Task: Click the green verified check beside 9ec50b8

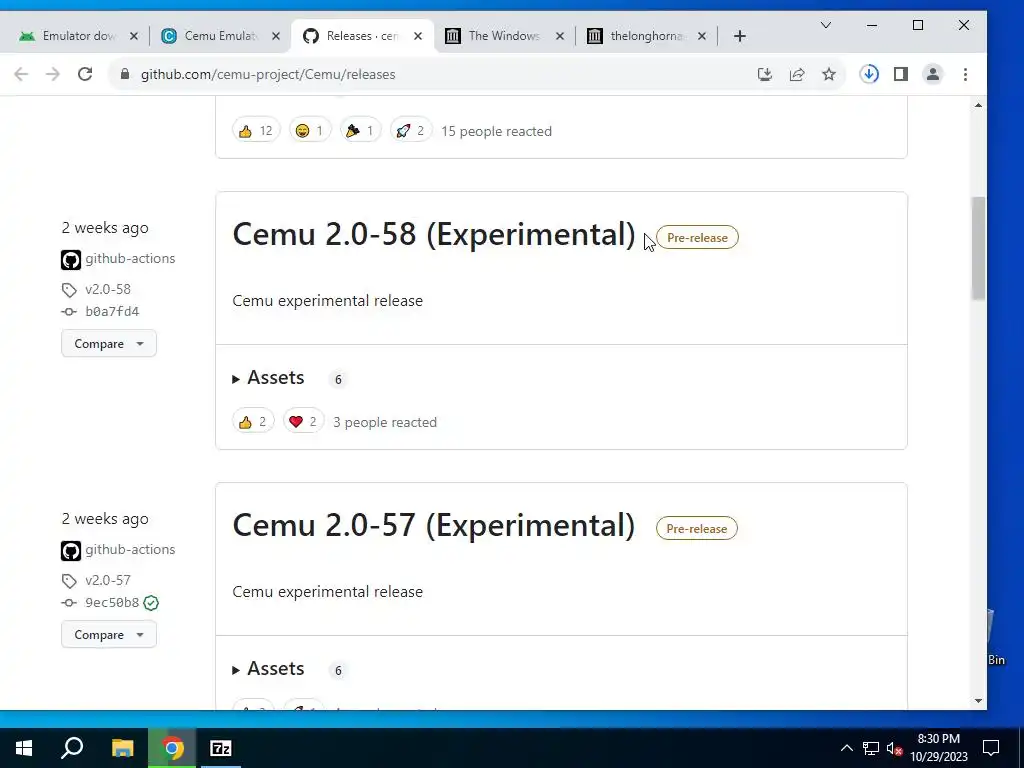Action: point(151,603)
